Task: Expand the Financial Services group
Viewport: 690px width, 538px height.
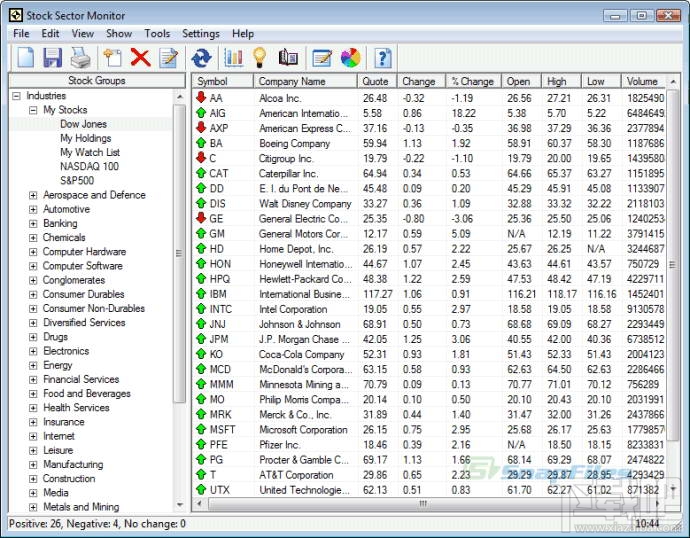Action: [x=33, y=380]
